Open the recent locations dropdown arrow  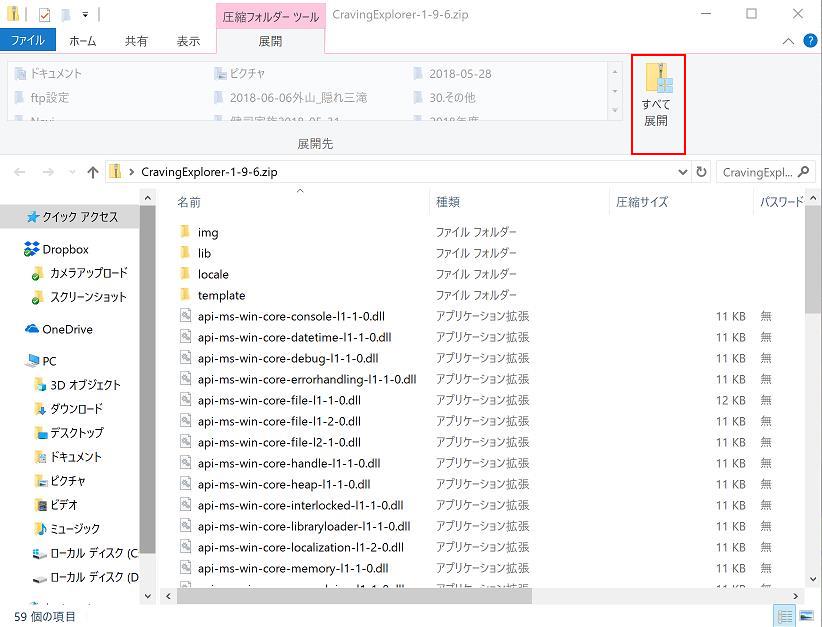72,172
